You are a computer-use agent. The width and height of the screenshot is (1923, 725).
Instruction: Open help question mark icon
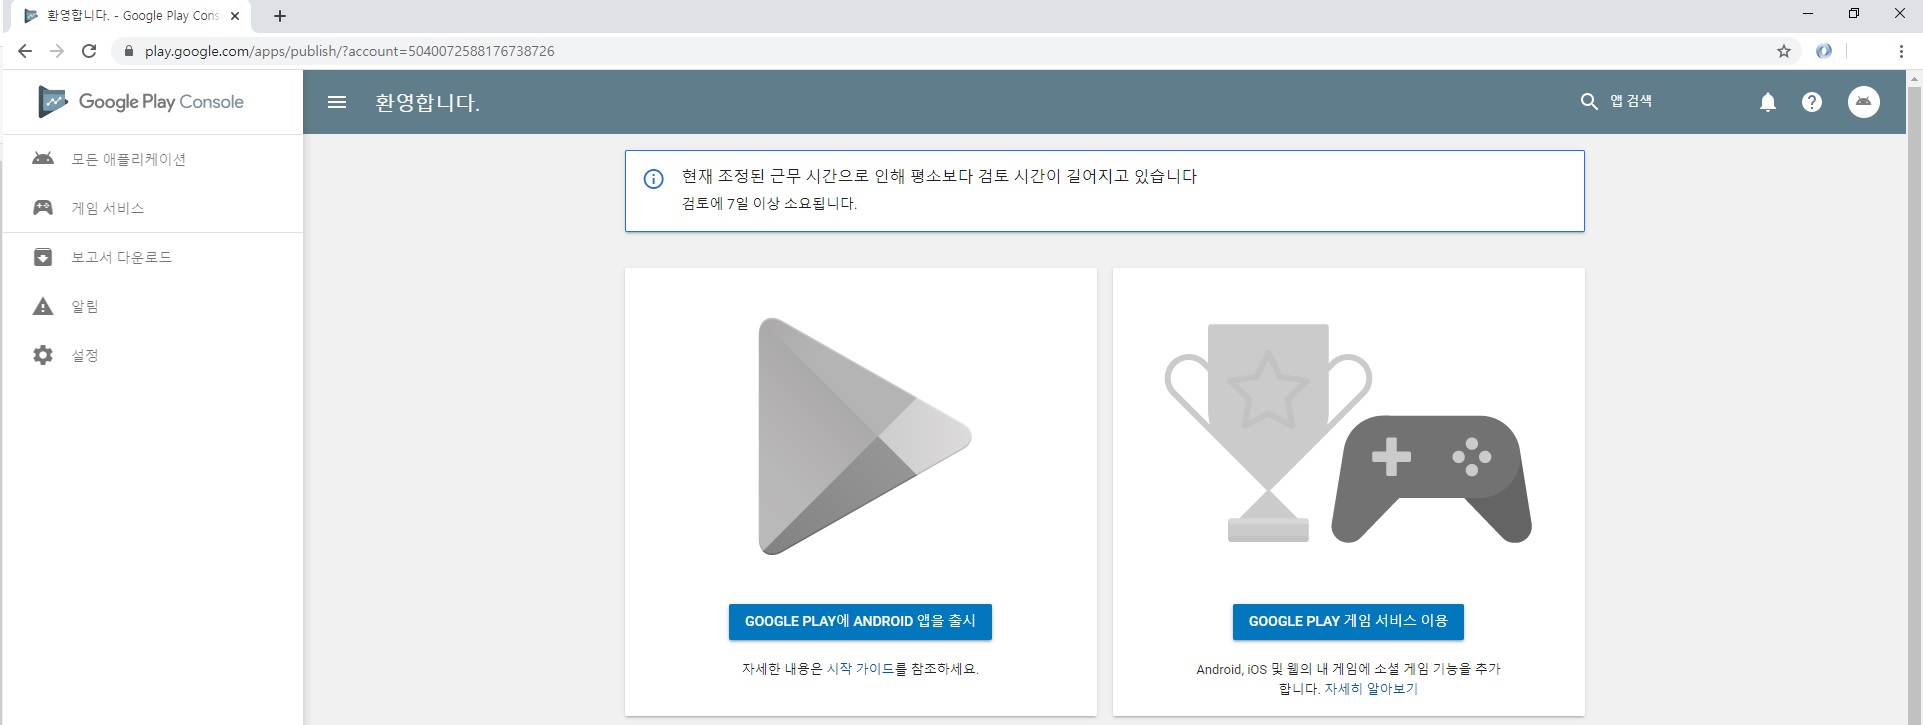[1812, 102]
